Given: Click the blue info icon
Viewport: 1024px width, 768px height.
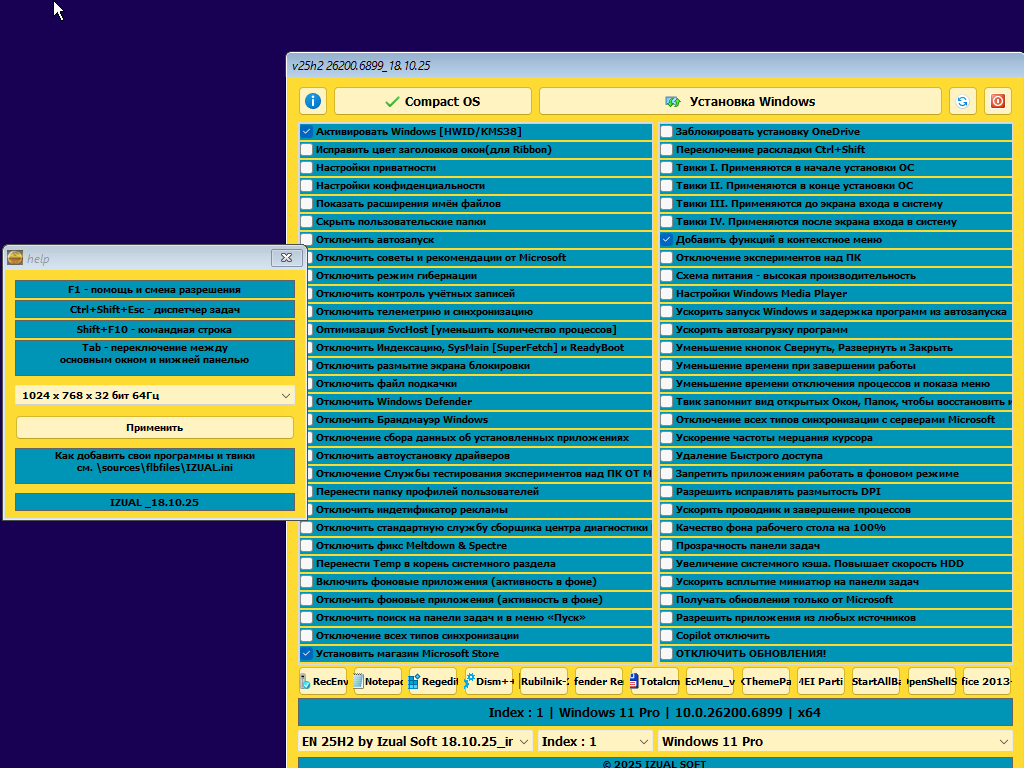Looking at the screenshot, I should (313, 101).
